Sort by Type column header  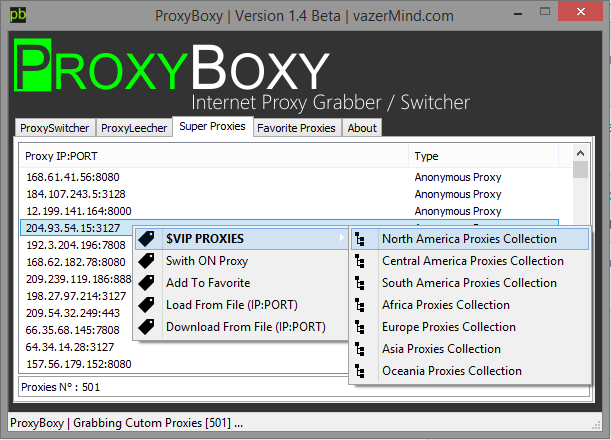click(483, 156)
